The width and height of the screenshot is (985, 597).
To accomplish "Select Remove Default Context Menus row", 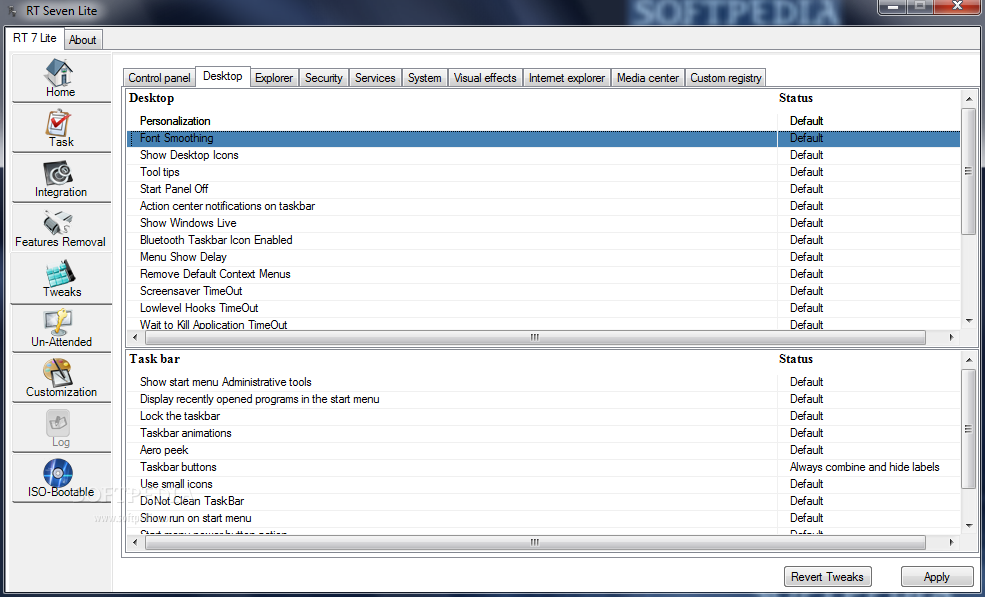I will point(544,274).
